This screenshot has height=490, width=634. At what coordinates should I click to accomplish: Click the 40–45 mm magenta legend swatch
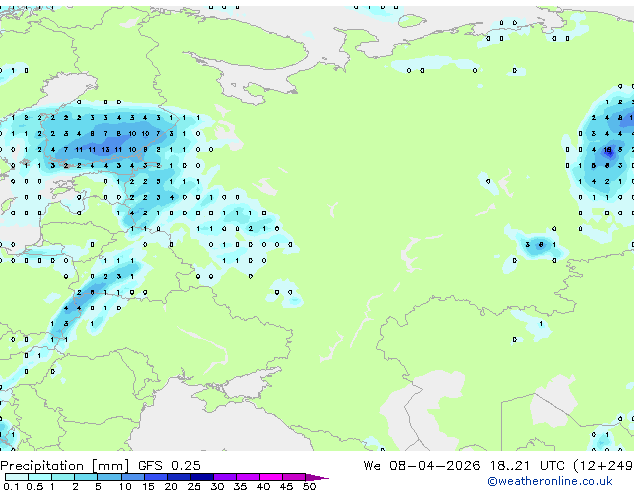pyautogui.click(x=271, y=477)
